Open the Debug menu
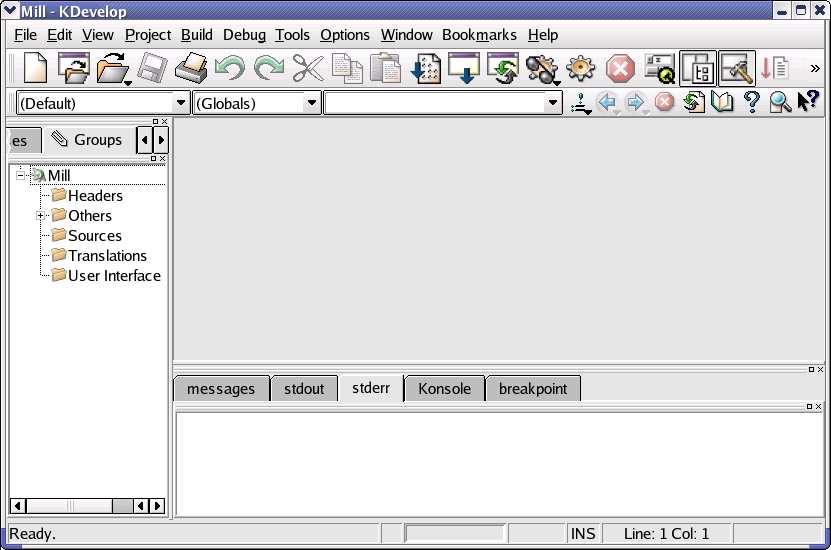 pos(244,35)
